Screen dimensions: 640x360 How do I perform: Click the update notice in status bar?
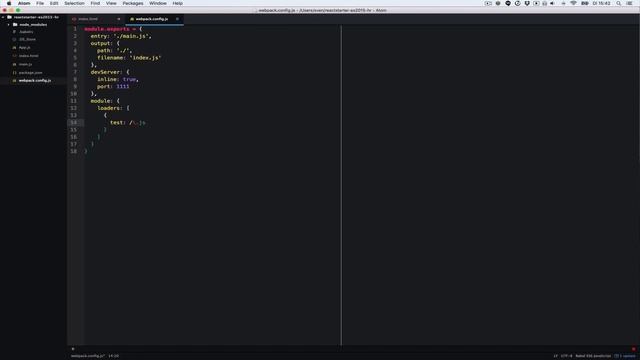tap(625, 356)
